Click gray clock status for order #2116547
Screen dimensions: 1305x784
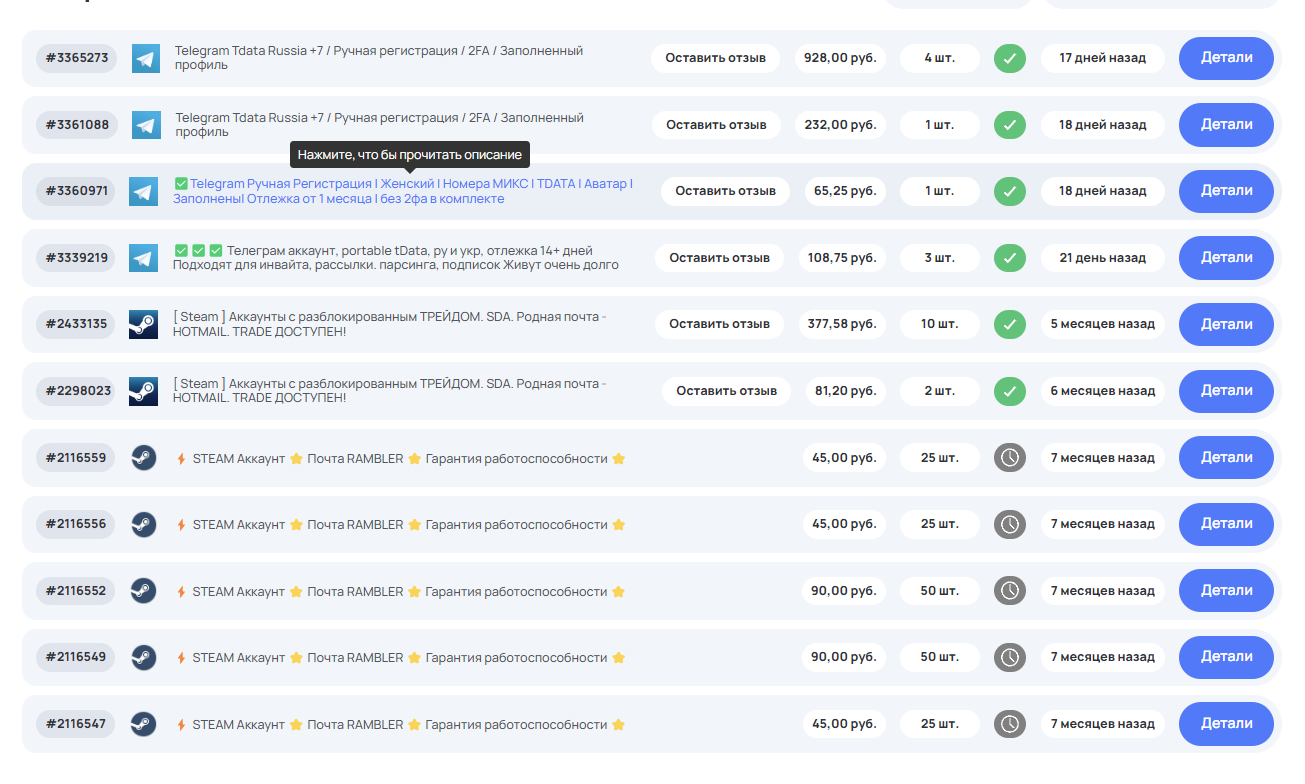coord(1009,724)
